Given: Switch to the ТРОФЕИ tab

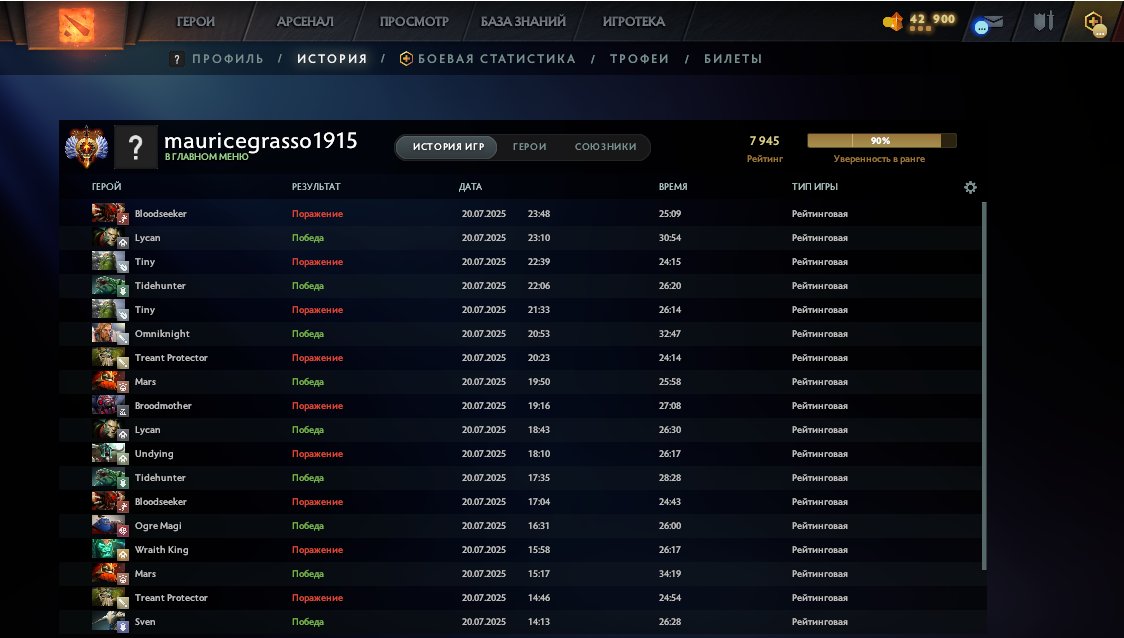Looking at the screenshot, I should coord(639,59).
